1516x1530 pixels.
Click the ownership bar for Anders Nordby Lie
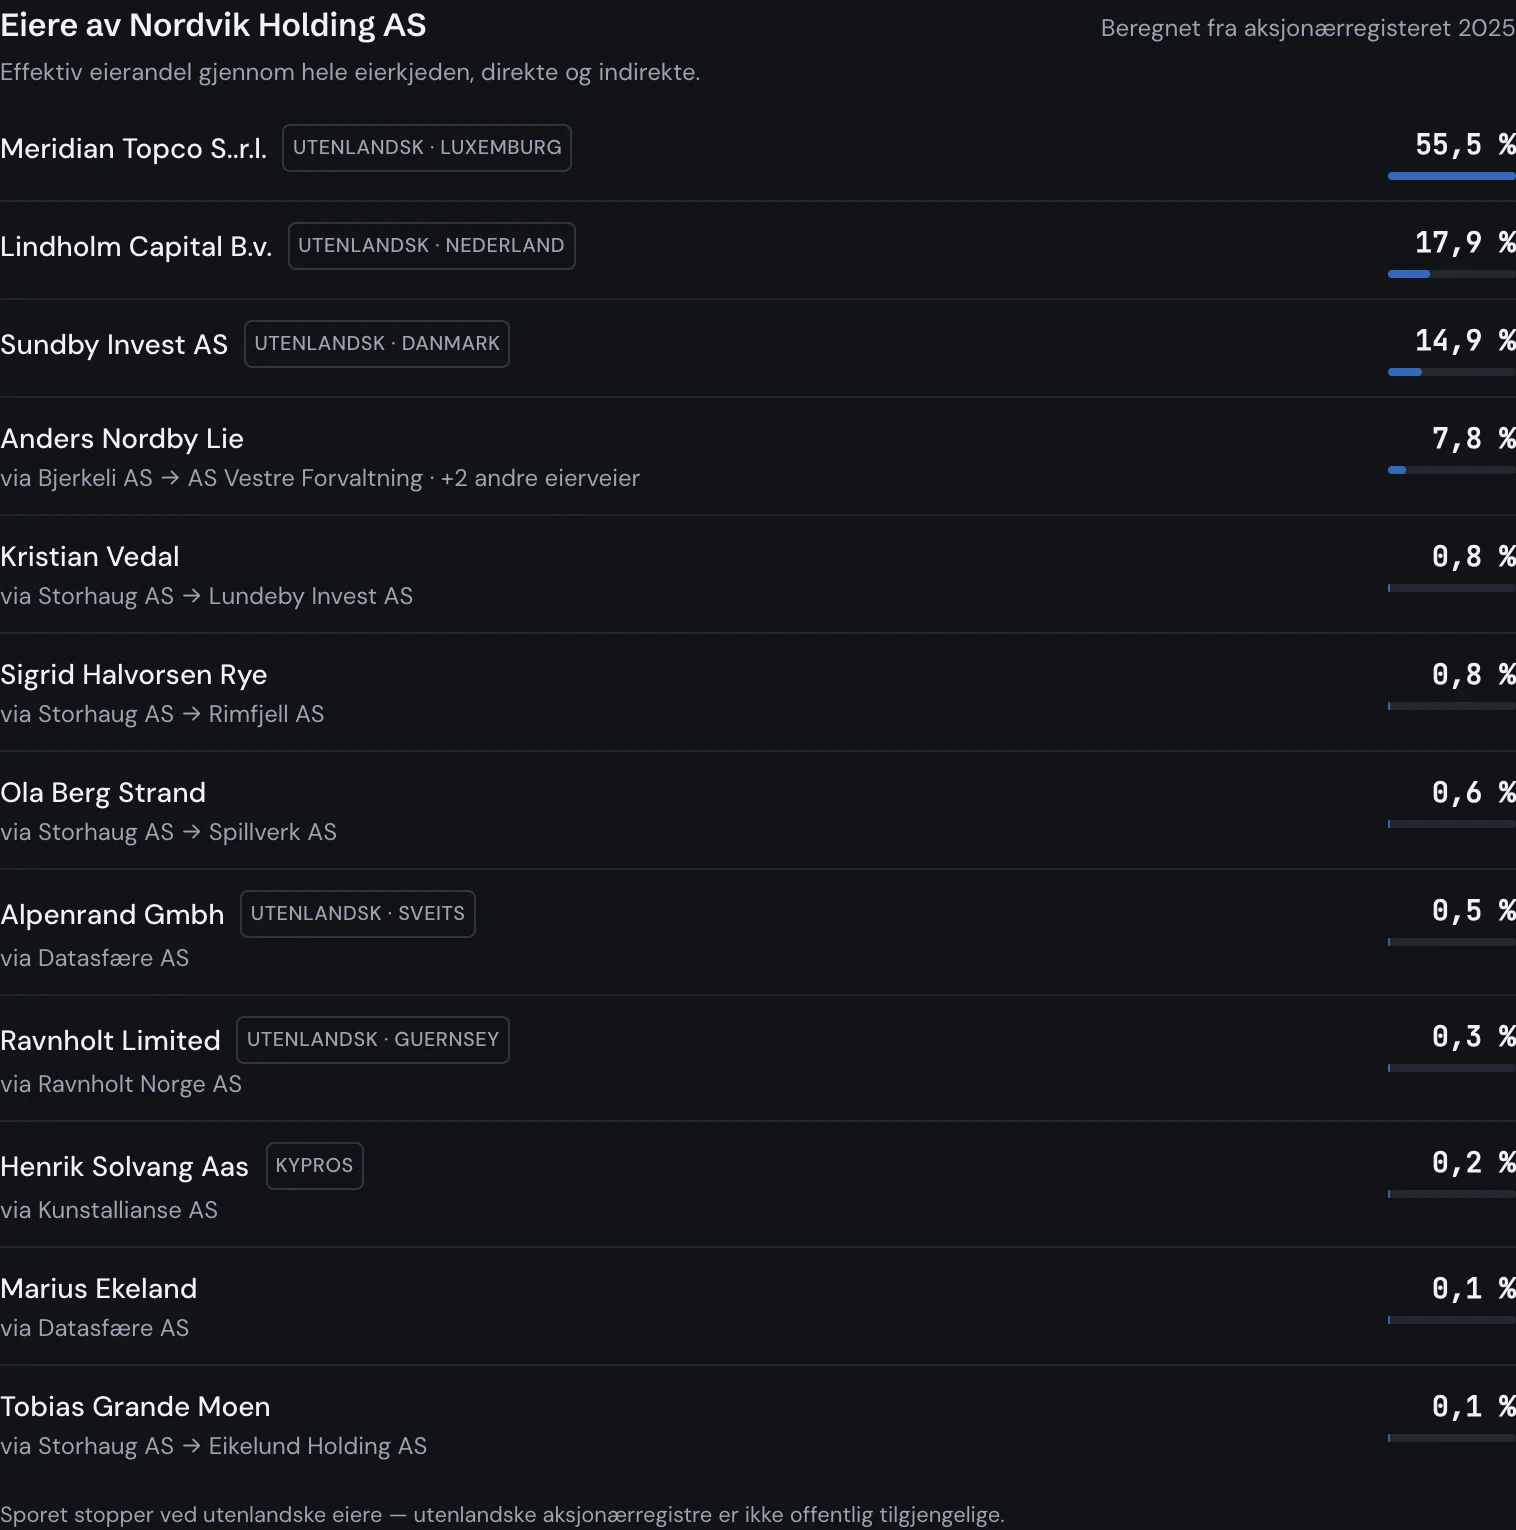[x=1452, y=470]
